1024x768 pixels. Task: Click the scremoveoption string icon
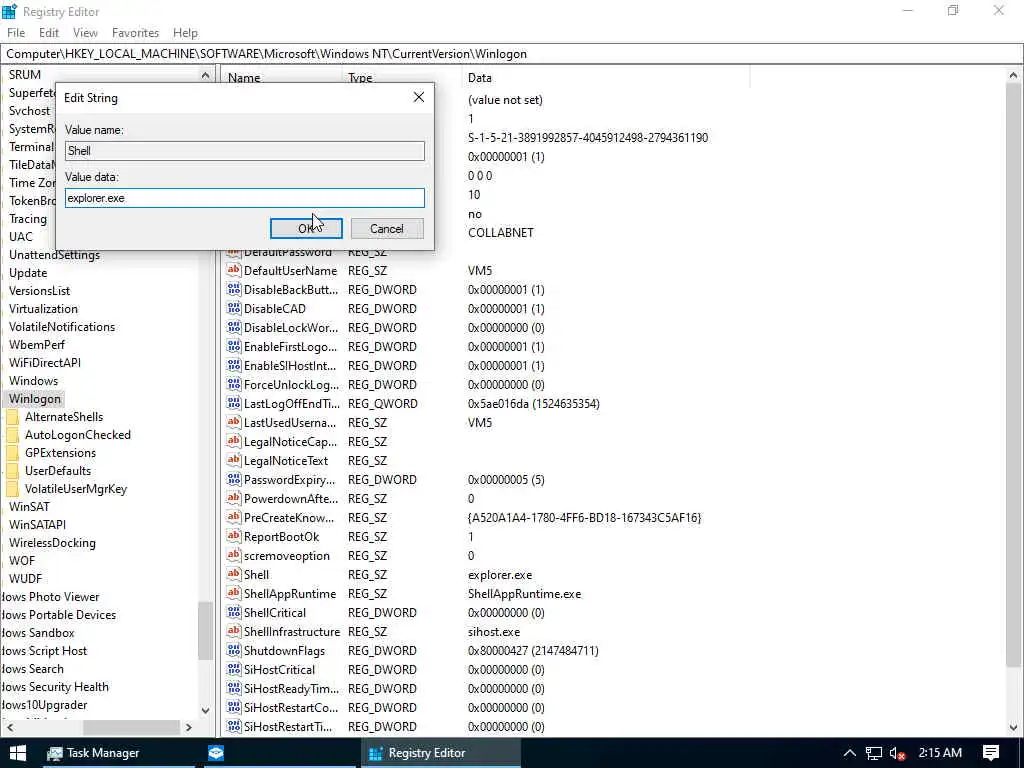tap(234, 555)
